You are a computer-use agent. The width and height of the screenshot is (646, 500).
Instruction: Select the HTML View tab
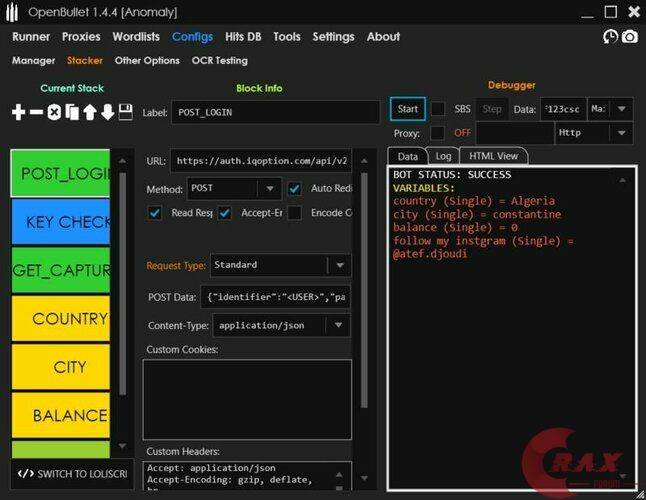point(493,156)
